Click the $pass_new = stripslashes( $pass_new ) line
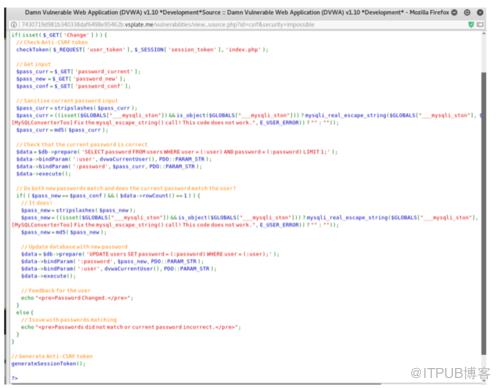 78,210
